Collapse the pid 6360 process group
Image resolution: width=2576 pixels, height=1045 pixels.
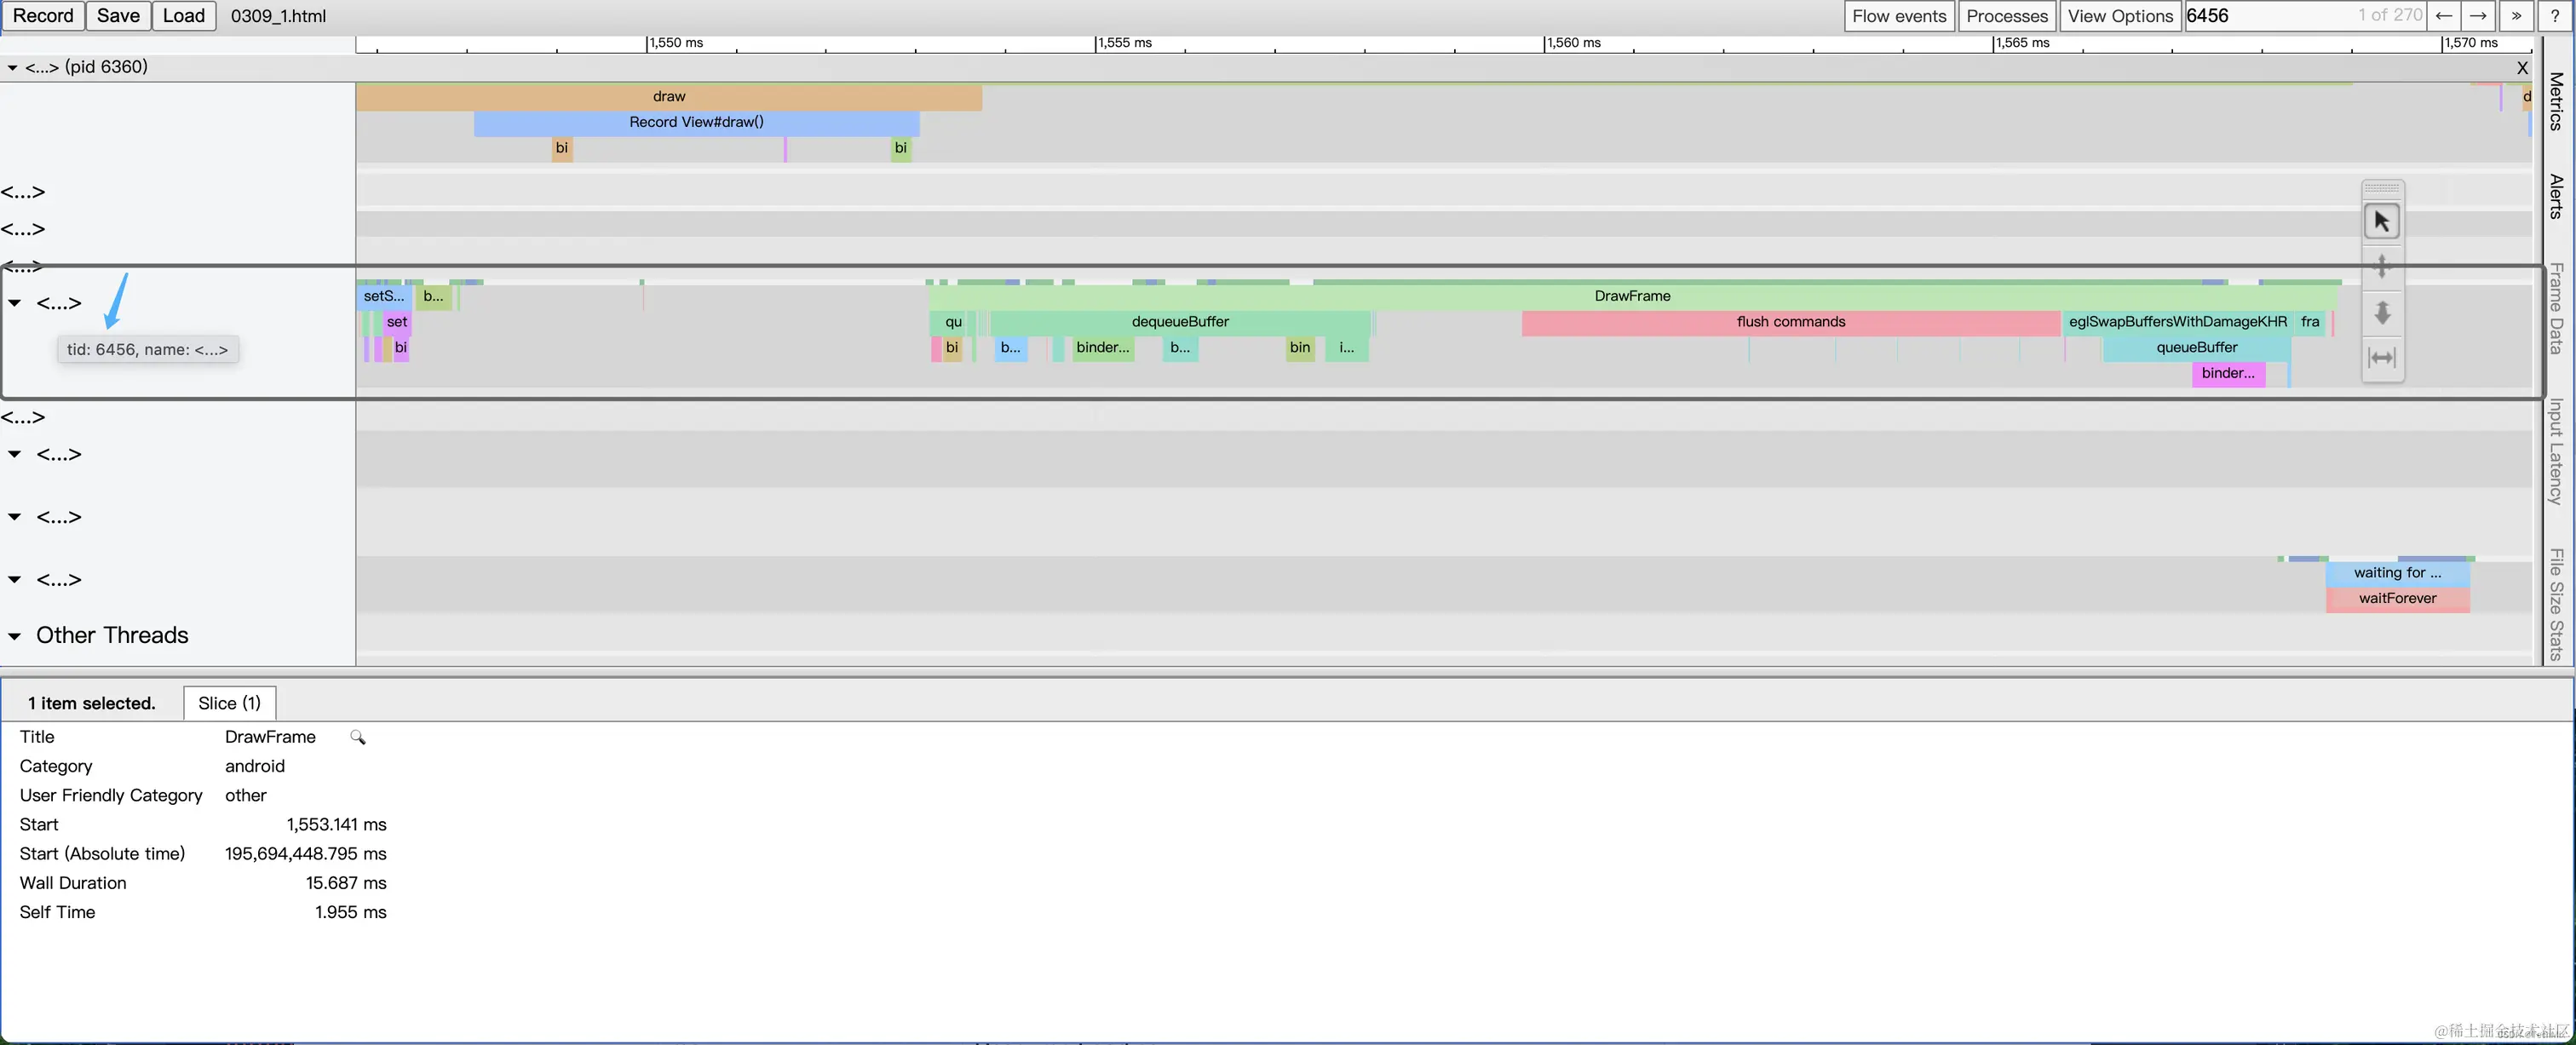(x=12, y=67)
